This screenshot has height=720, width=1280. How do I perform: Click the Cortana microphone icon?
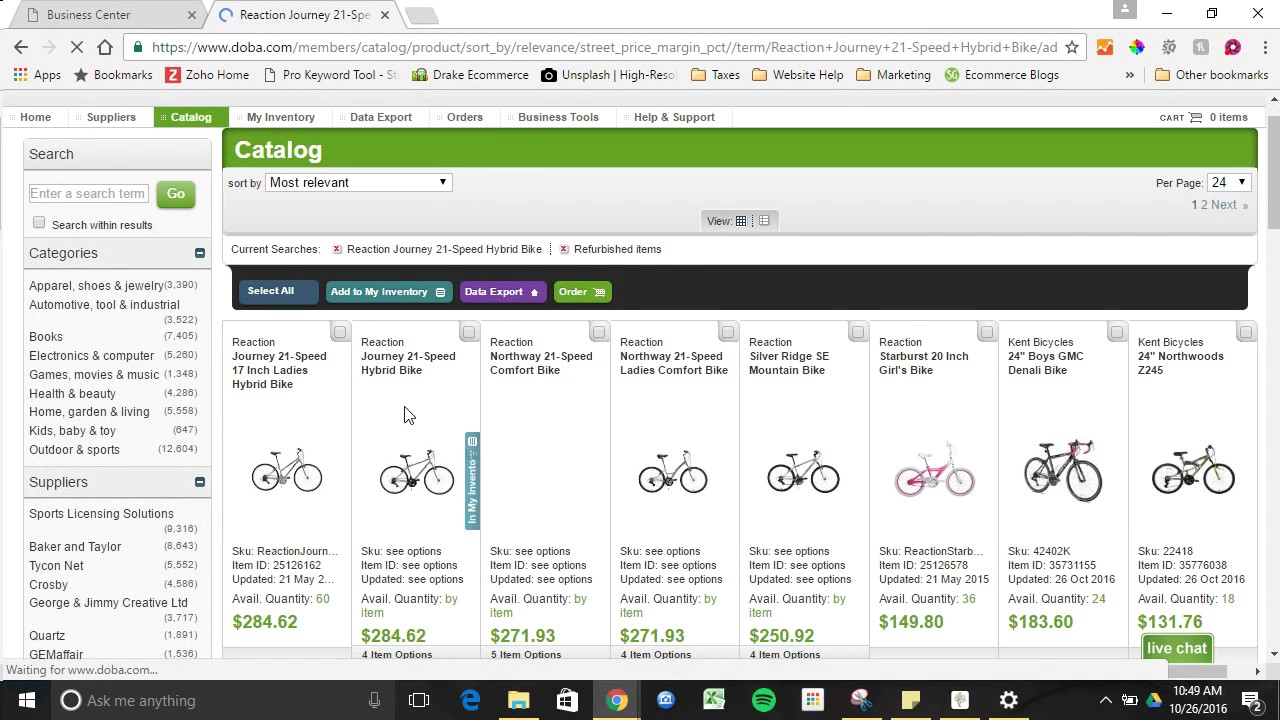pyautogui.click(x=374, y=700)
